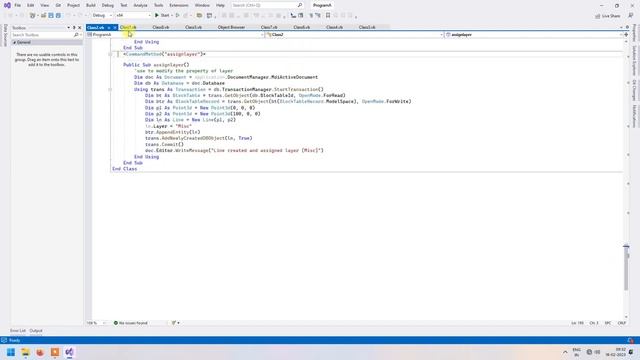Click the Start debugging button
The width and height of the screenshot is (640, 360).
[x=162, y=16]
